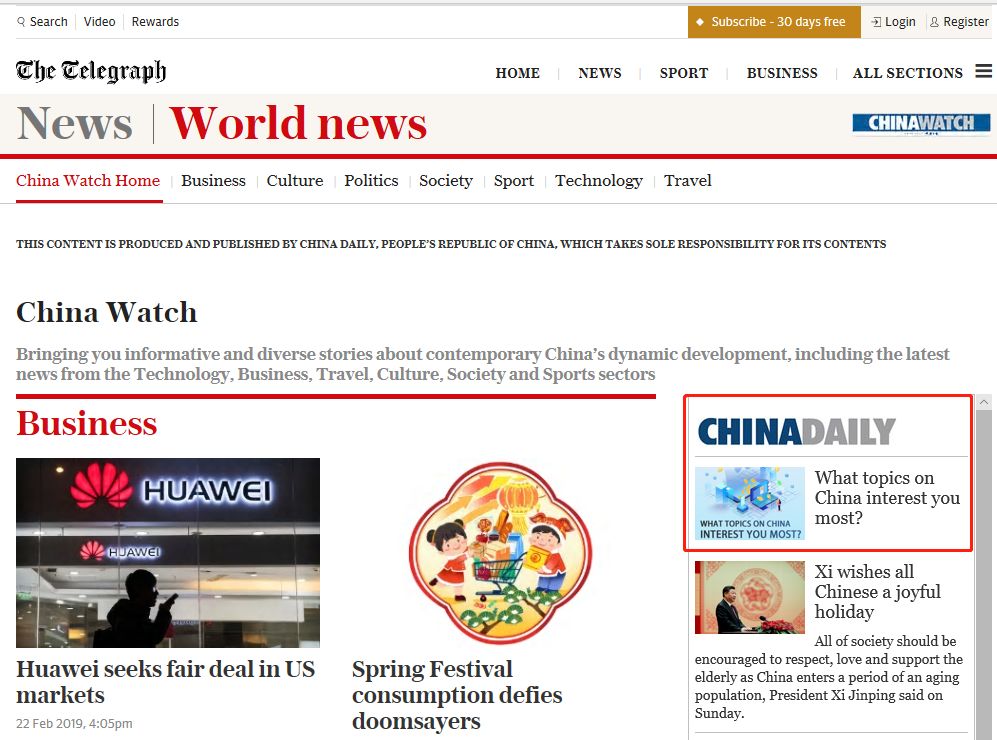Click the grey News heading
Viewport: 997px width, 740px height.
(x=74, y=123)
